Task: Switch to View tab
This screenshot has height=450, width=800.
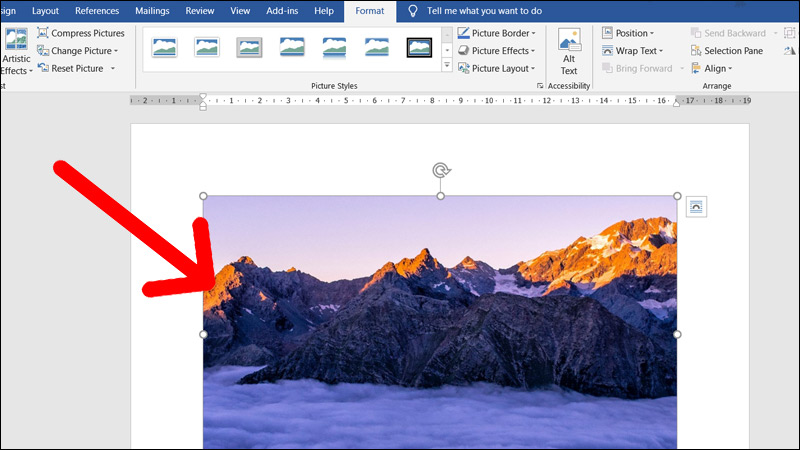Action: click(240, 11)
